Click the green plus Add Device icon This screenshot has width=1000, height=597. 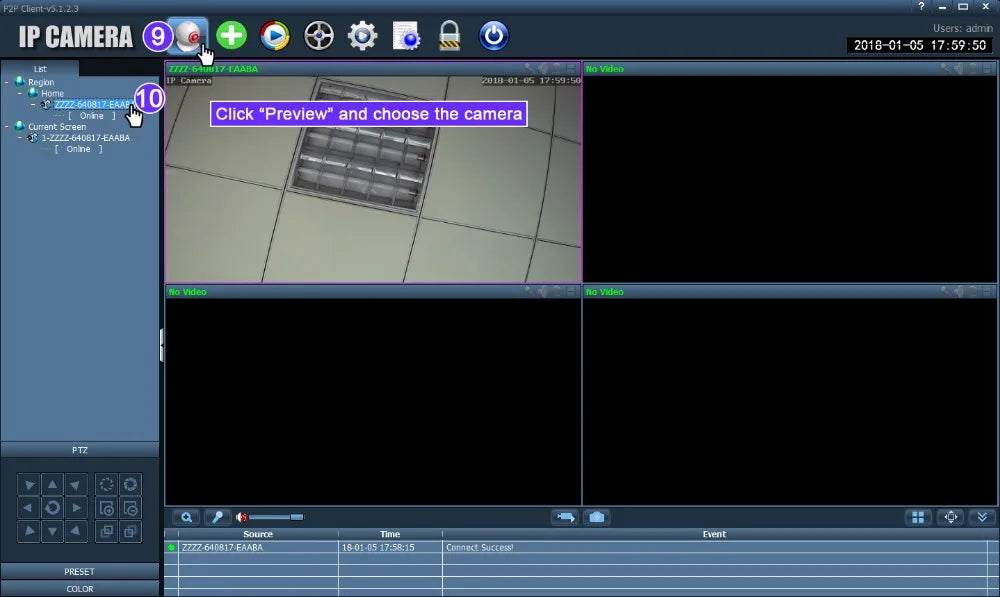232,35
